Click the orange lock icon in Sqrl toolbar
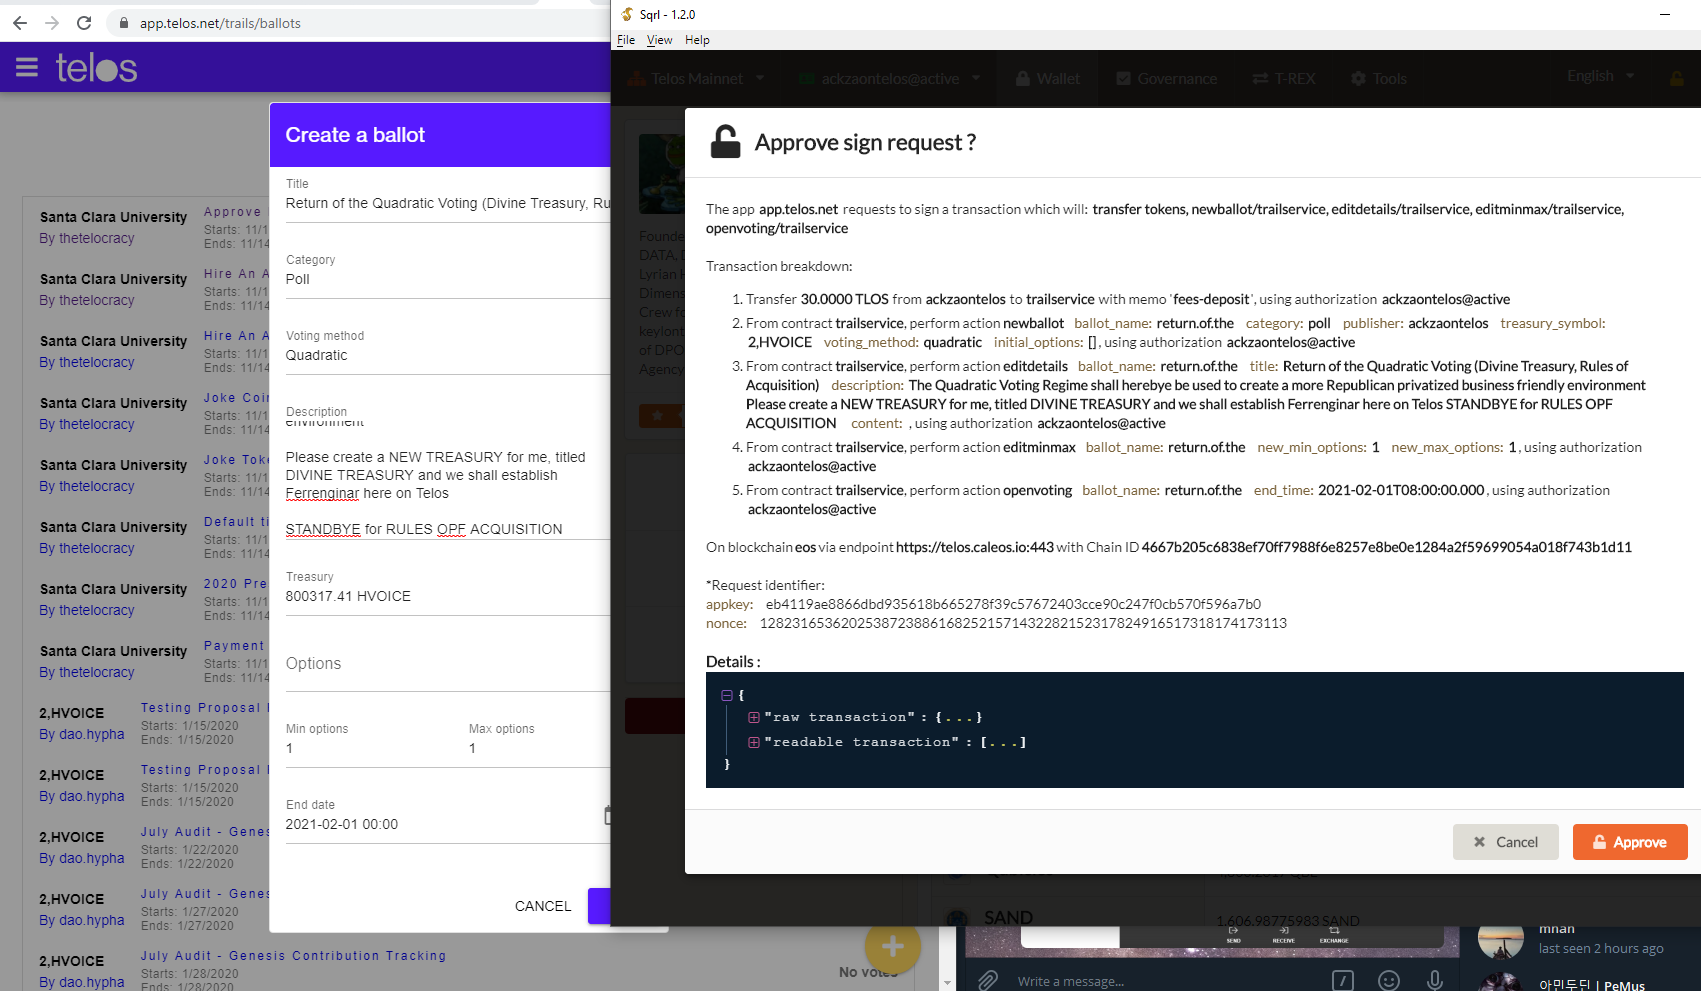Screen dimensions: 1701x991 coord(1676,78)
